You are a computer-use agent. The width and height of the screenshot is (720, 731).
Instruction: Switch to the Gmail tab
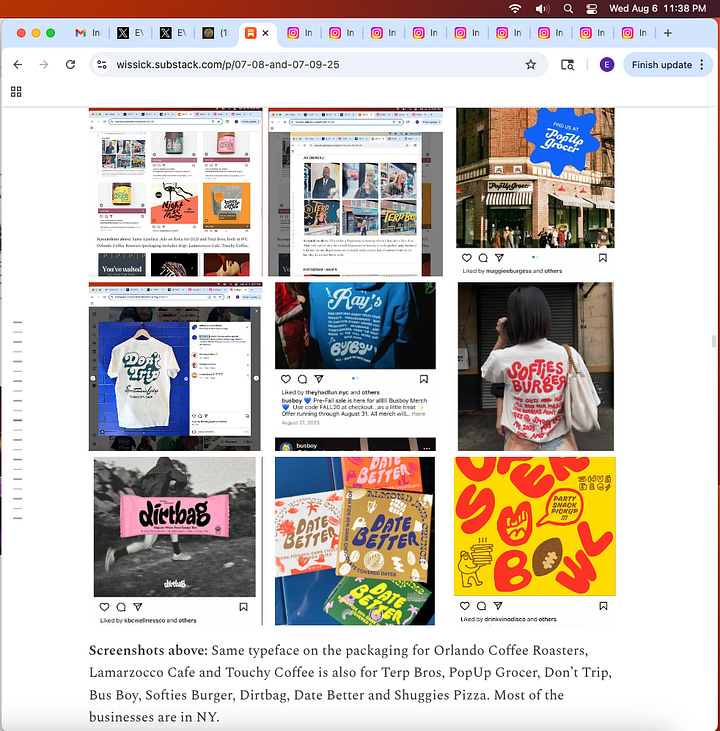pyautogui.click(x=88, y=33)
